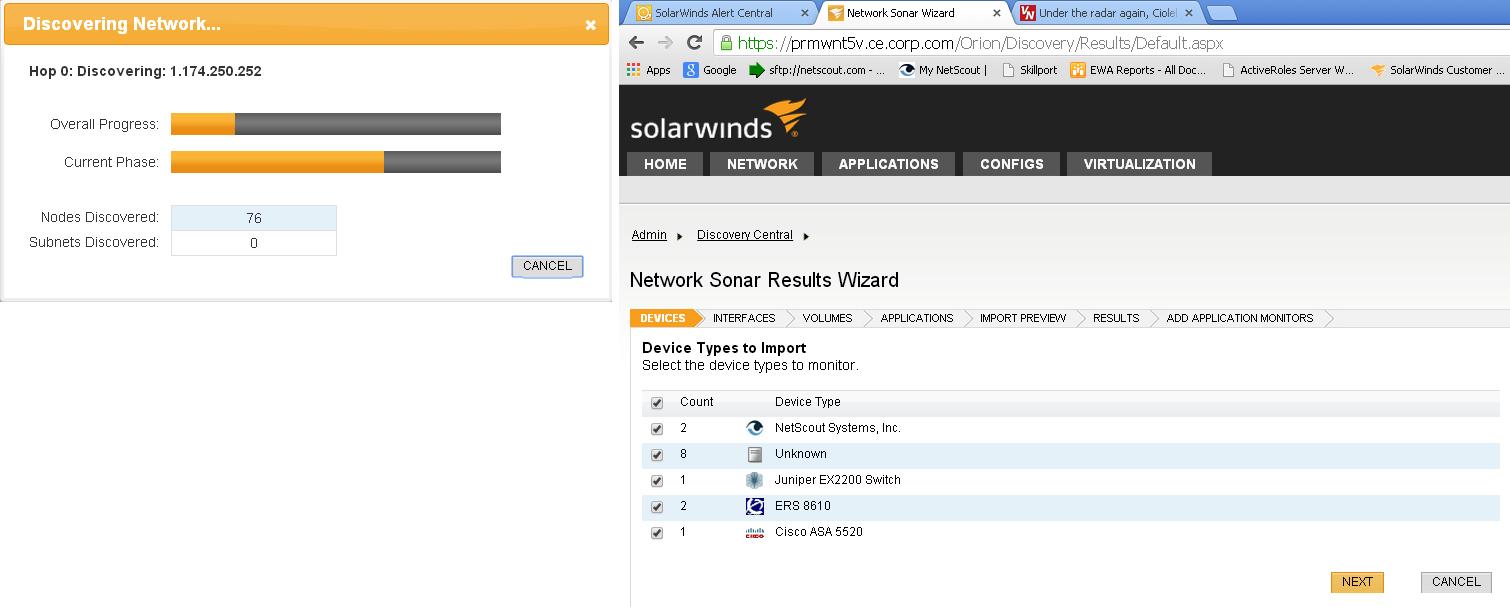The image size is (1510, 607).
Task: Focus the browser address bar URL
Action: pyautogui.click(x=980, y=43)
